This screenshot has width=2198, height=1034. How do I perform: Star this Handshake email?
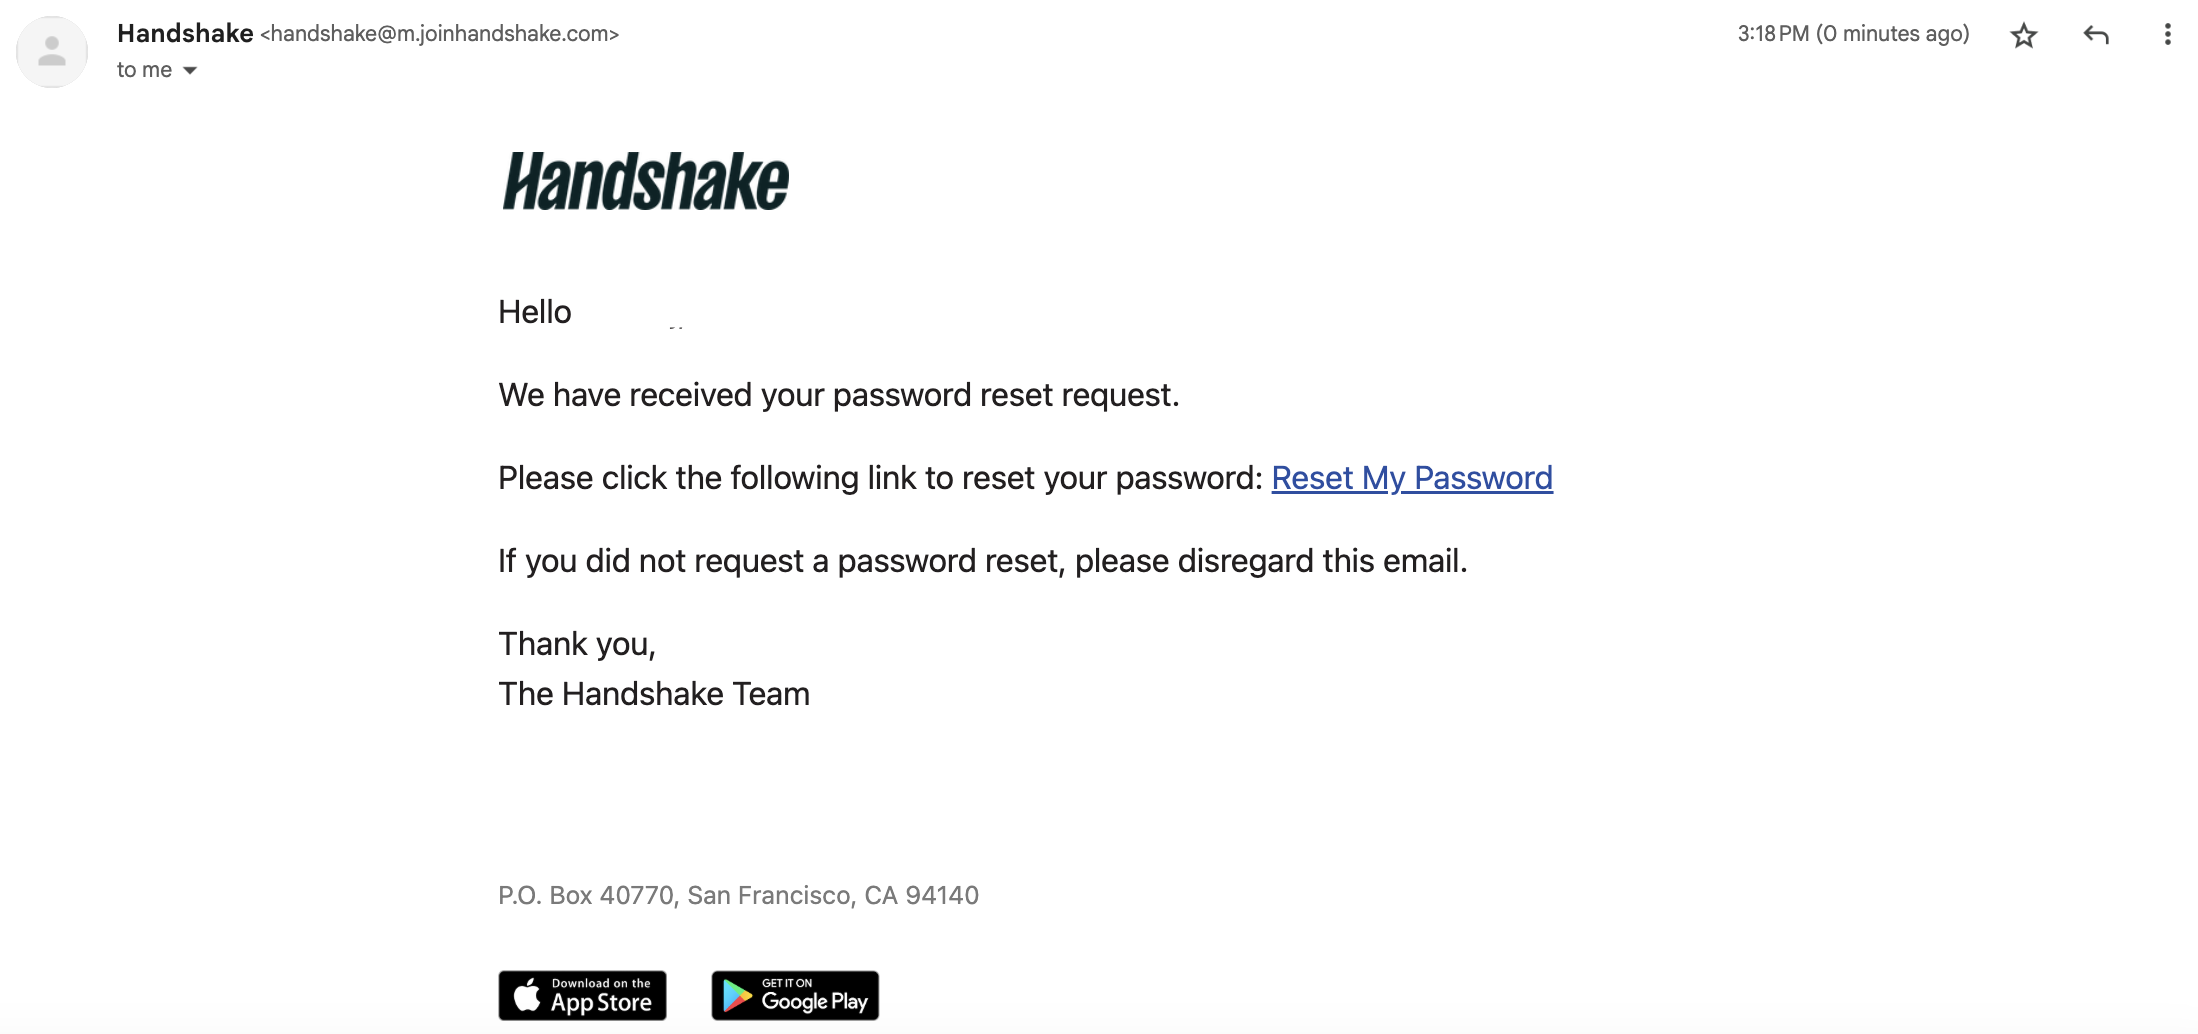[x=2023, y=36]
